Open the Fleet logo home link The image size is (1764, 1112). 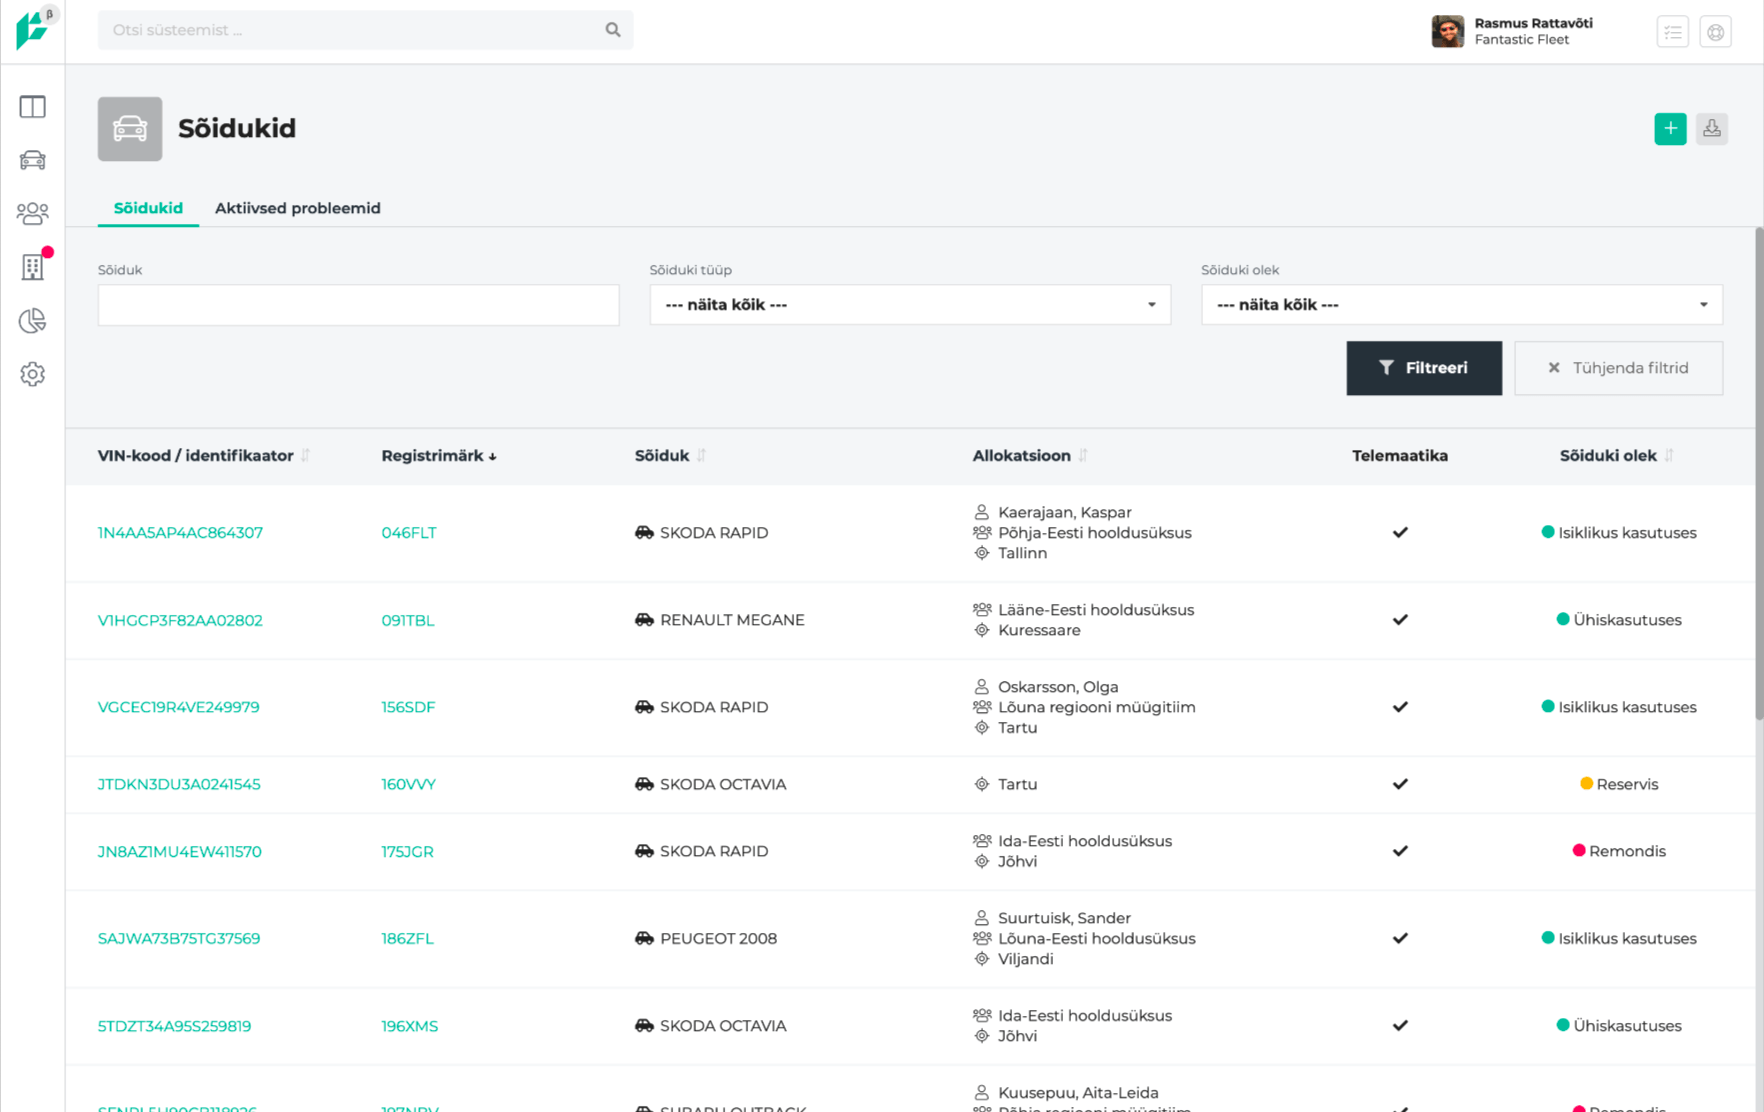coord(32,30)
